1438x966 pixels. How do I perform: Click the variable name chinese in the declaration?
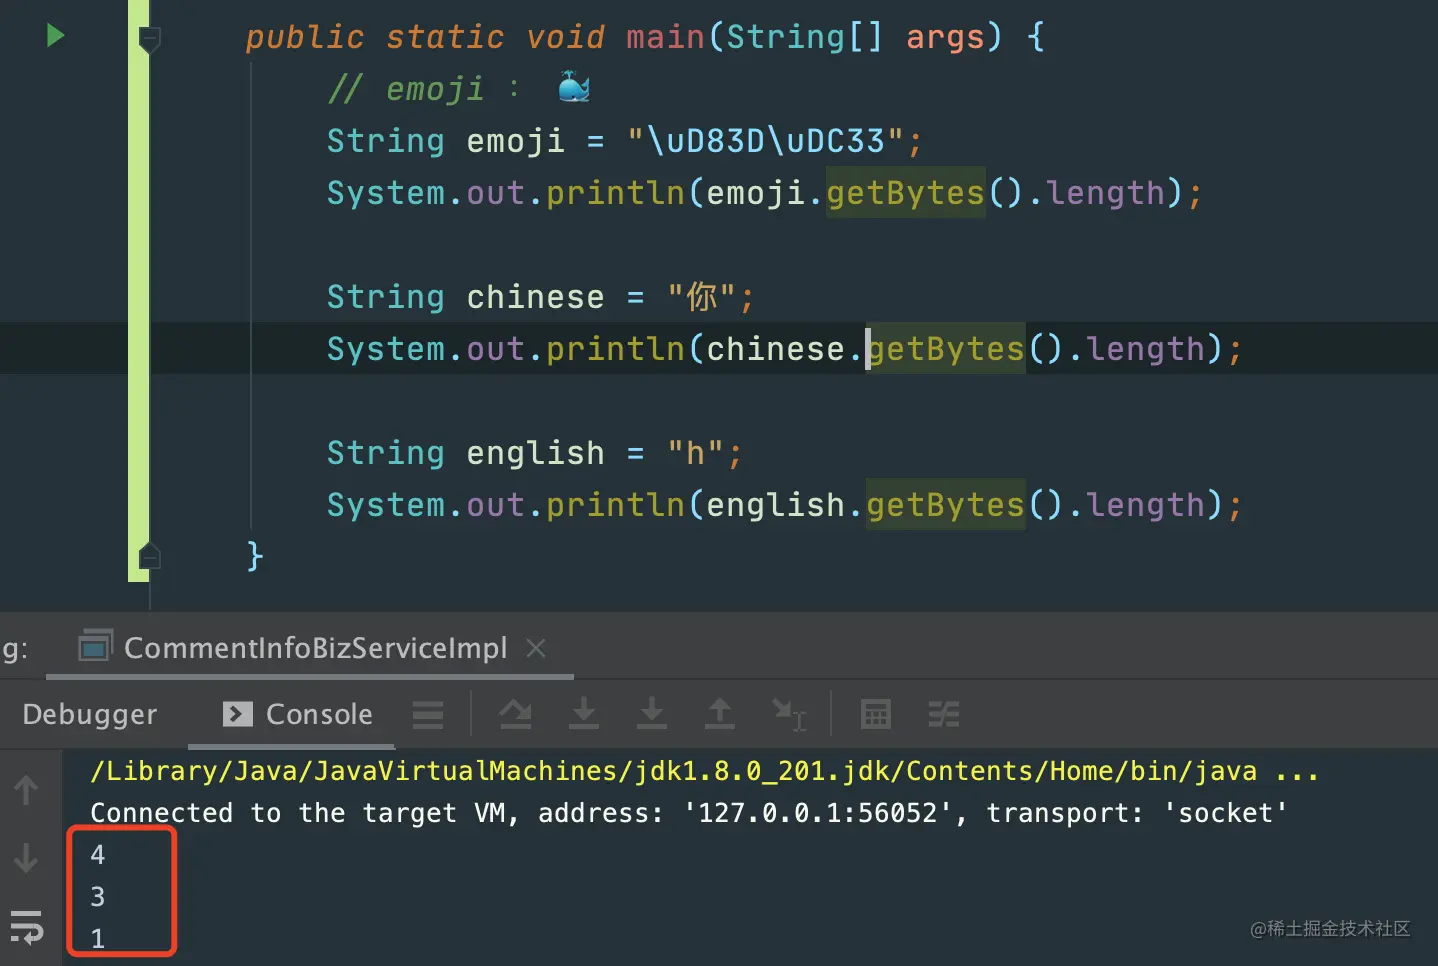[535, 297]
